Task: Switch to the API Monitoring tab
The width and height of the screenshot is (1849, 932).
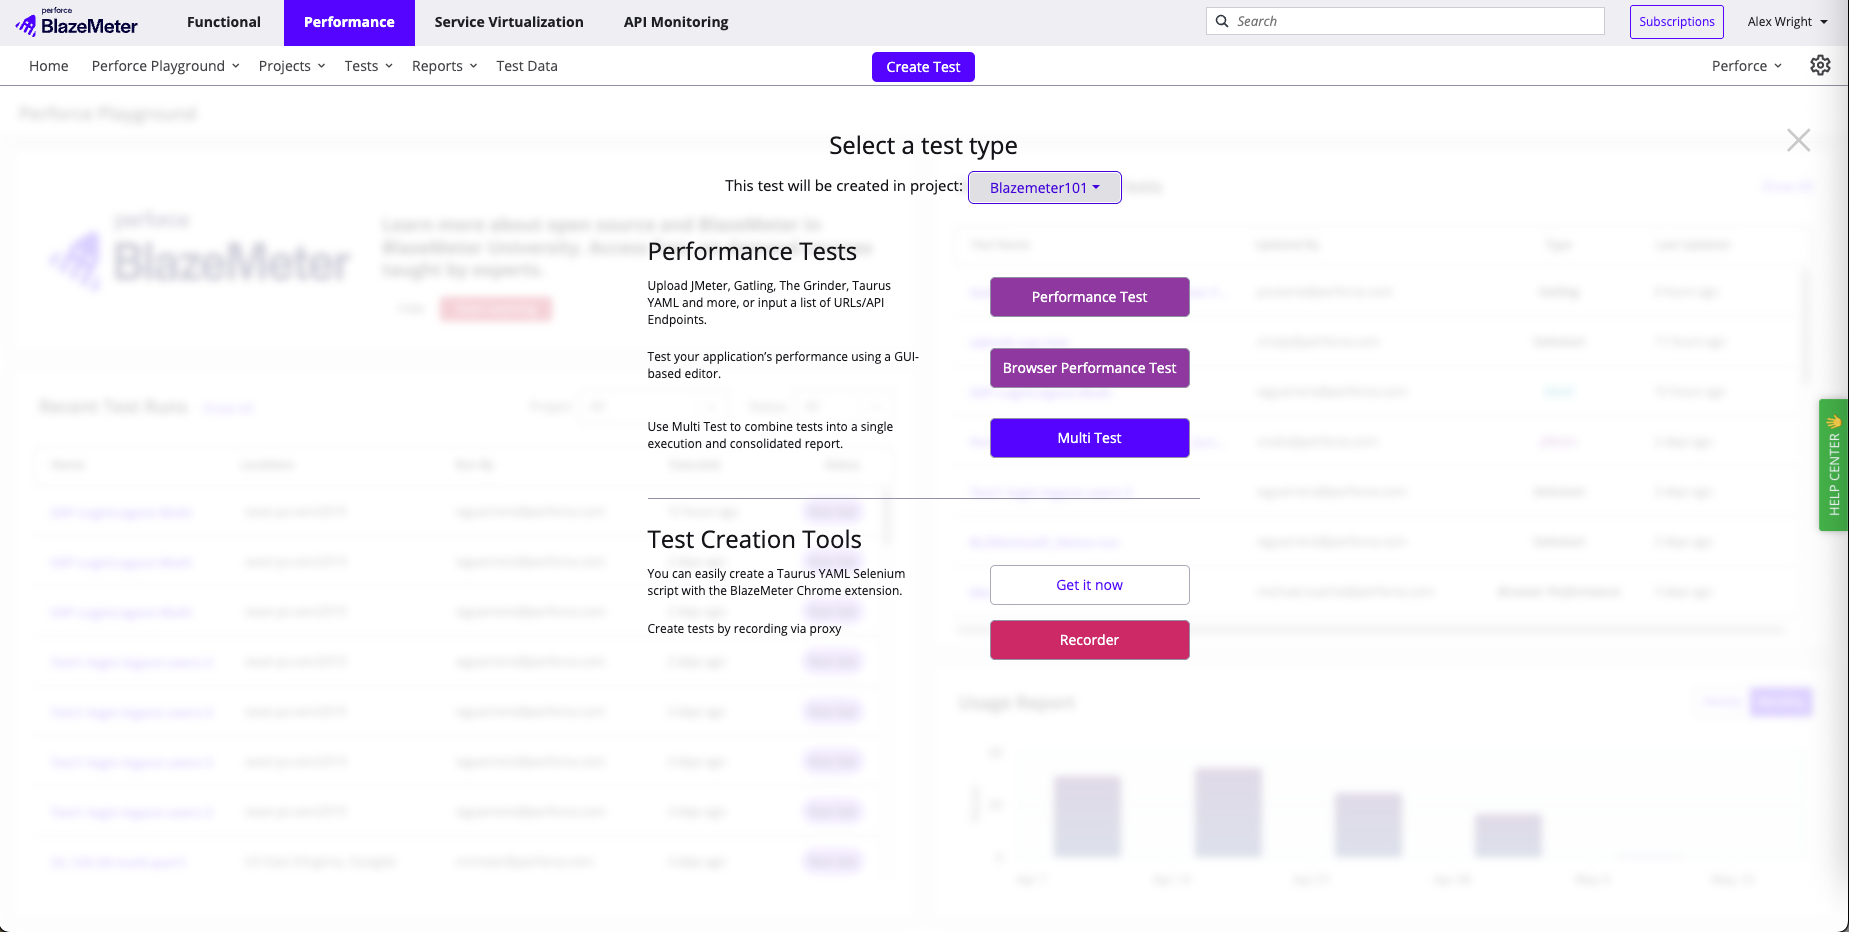Action: [x=675, y=21]
